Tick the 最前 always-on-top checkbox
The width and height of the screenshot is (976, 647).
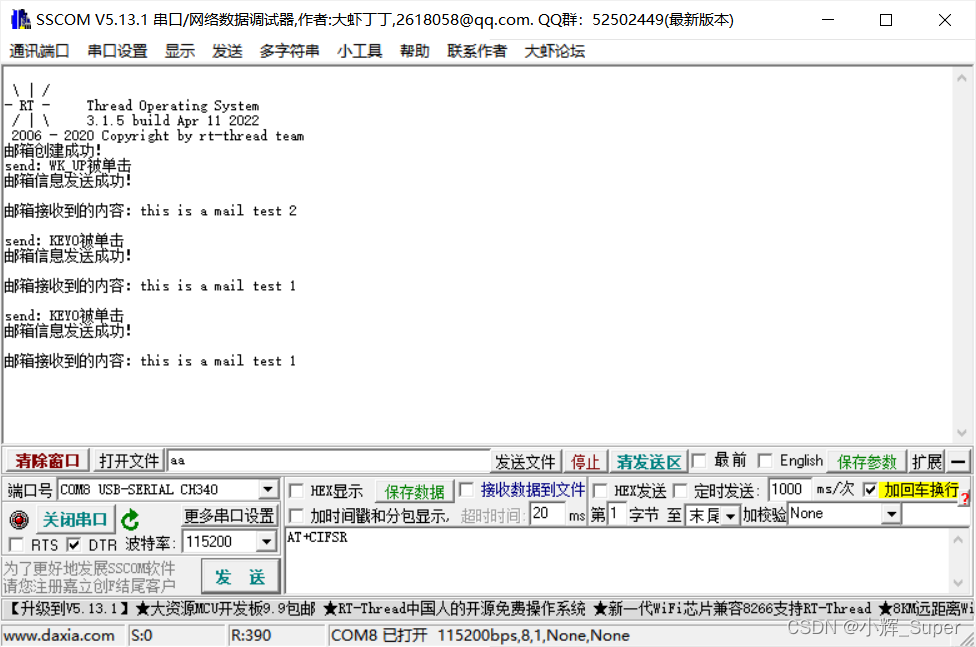point(699,461)
